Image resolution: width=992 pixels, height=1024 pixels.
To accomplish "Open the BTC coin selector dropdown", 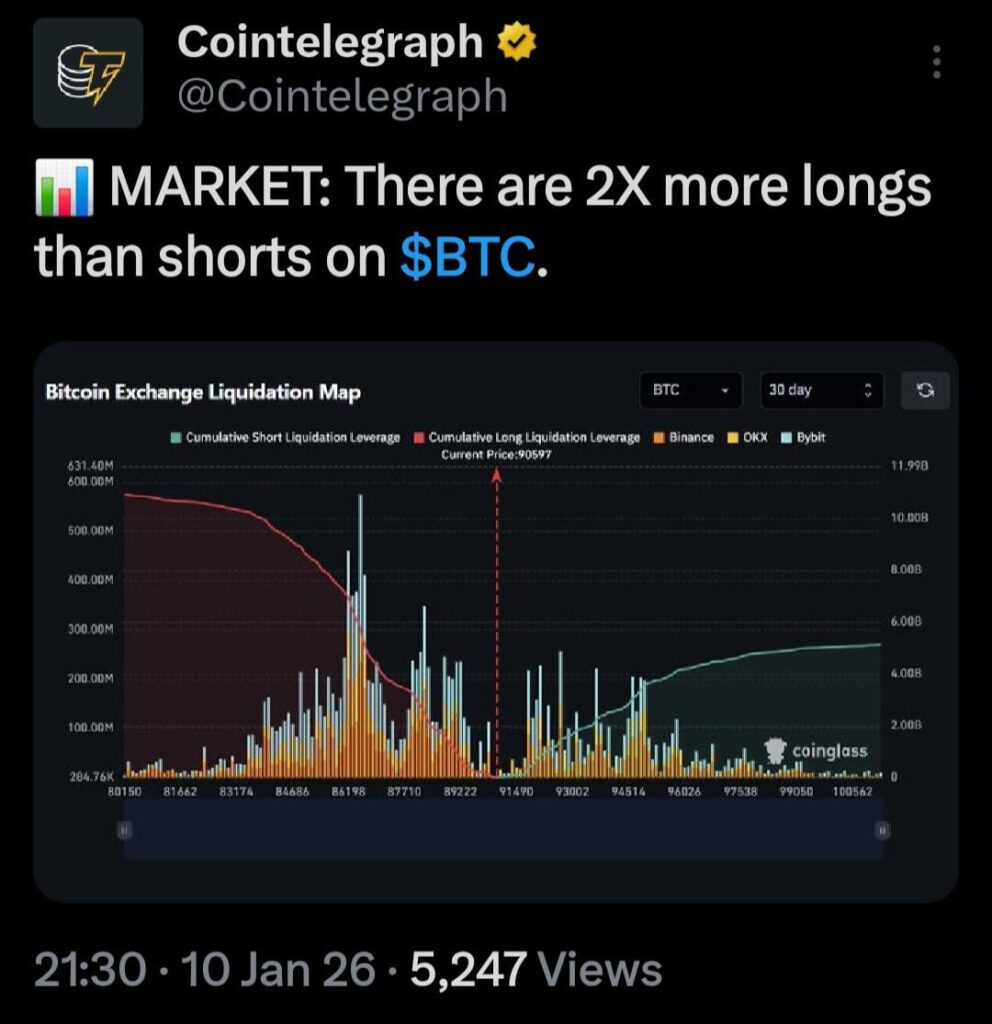I will click(x=690, y=391).
